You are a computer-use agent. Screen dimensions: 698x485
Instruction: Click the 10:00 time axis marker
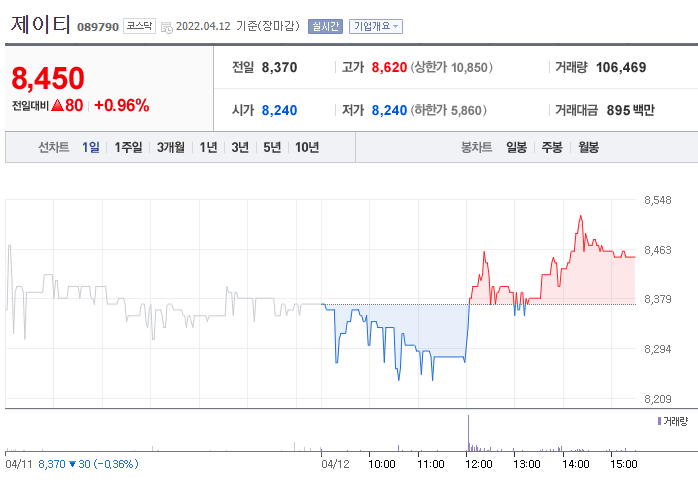[382, 464]
